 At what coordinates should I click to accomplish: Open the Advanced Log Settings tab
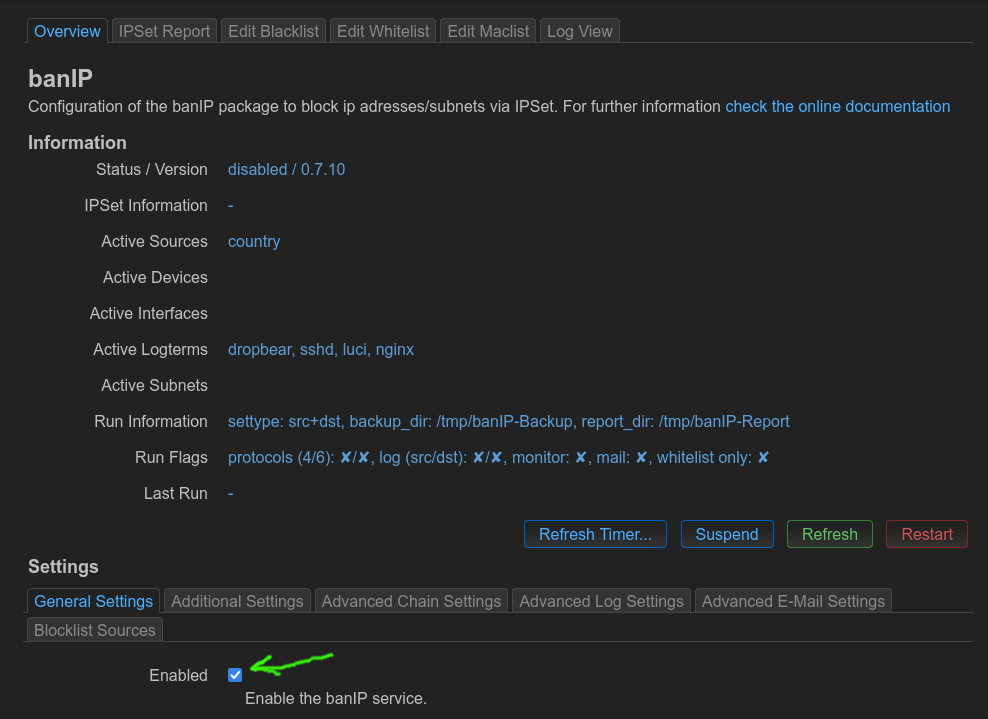(601, 600)
